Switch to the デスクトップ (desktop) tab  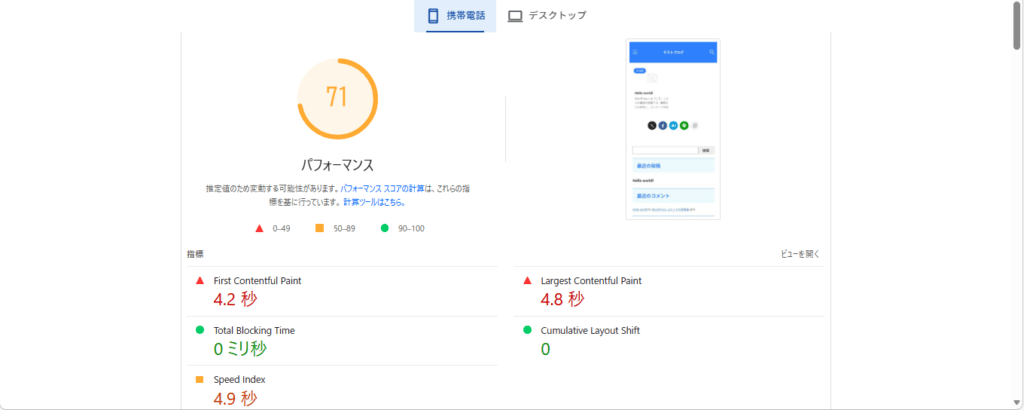pos(546,16)
